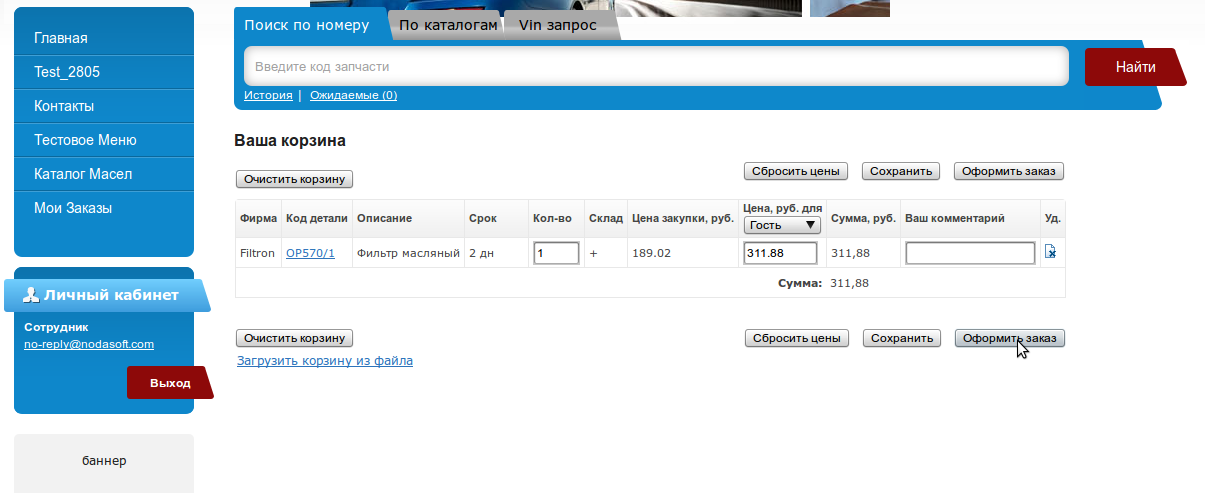Open the Гость price group dropdown
Image resolution: width=1205 pixels, height=493 pixels.
[x=782, y=226]
